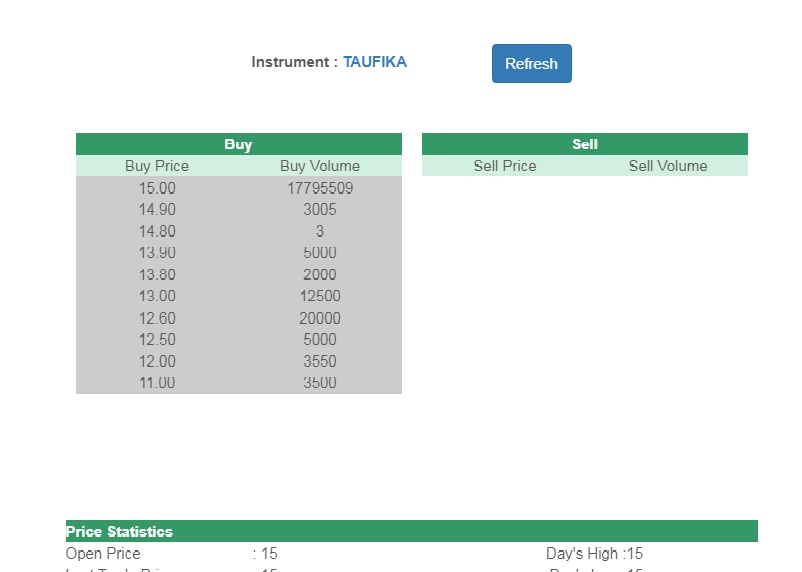
Task: Click the Buy table header
Action: 238,144
